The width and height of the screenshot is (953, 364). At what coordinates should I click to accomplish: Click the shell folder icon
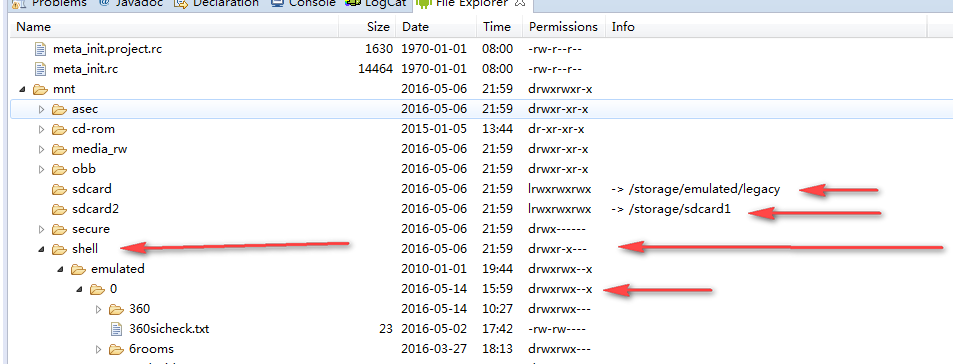59,249
